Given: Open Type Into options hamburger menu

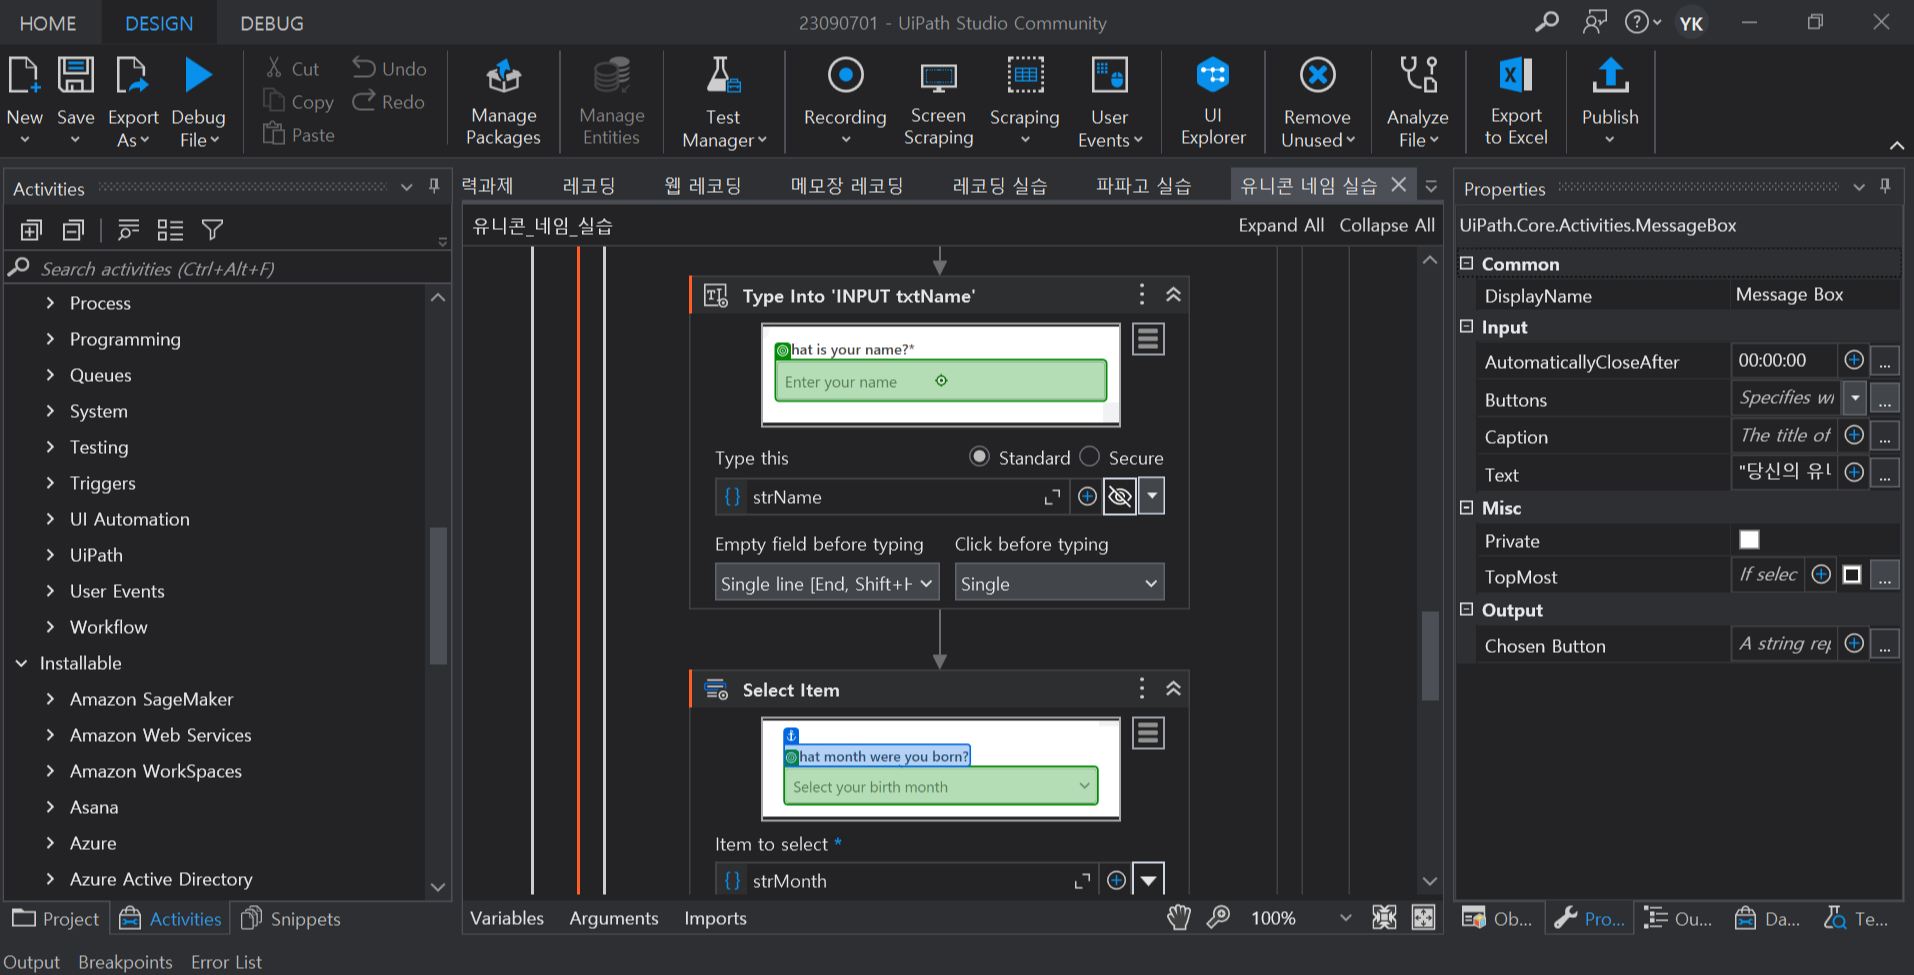Looking at the screenshot, I should click(1148, 339).
